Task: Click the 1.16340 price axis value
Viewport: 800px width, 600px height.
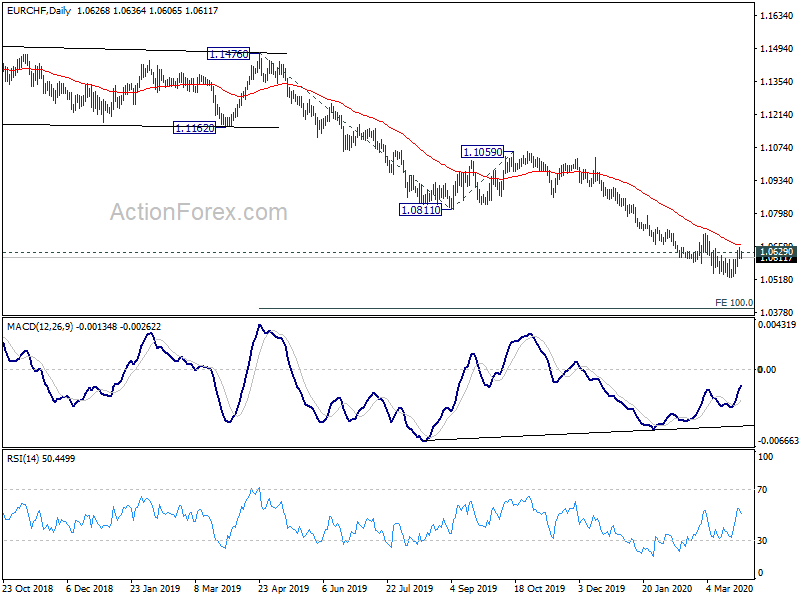Action: [777, 16]
